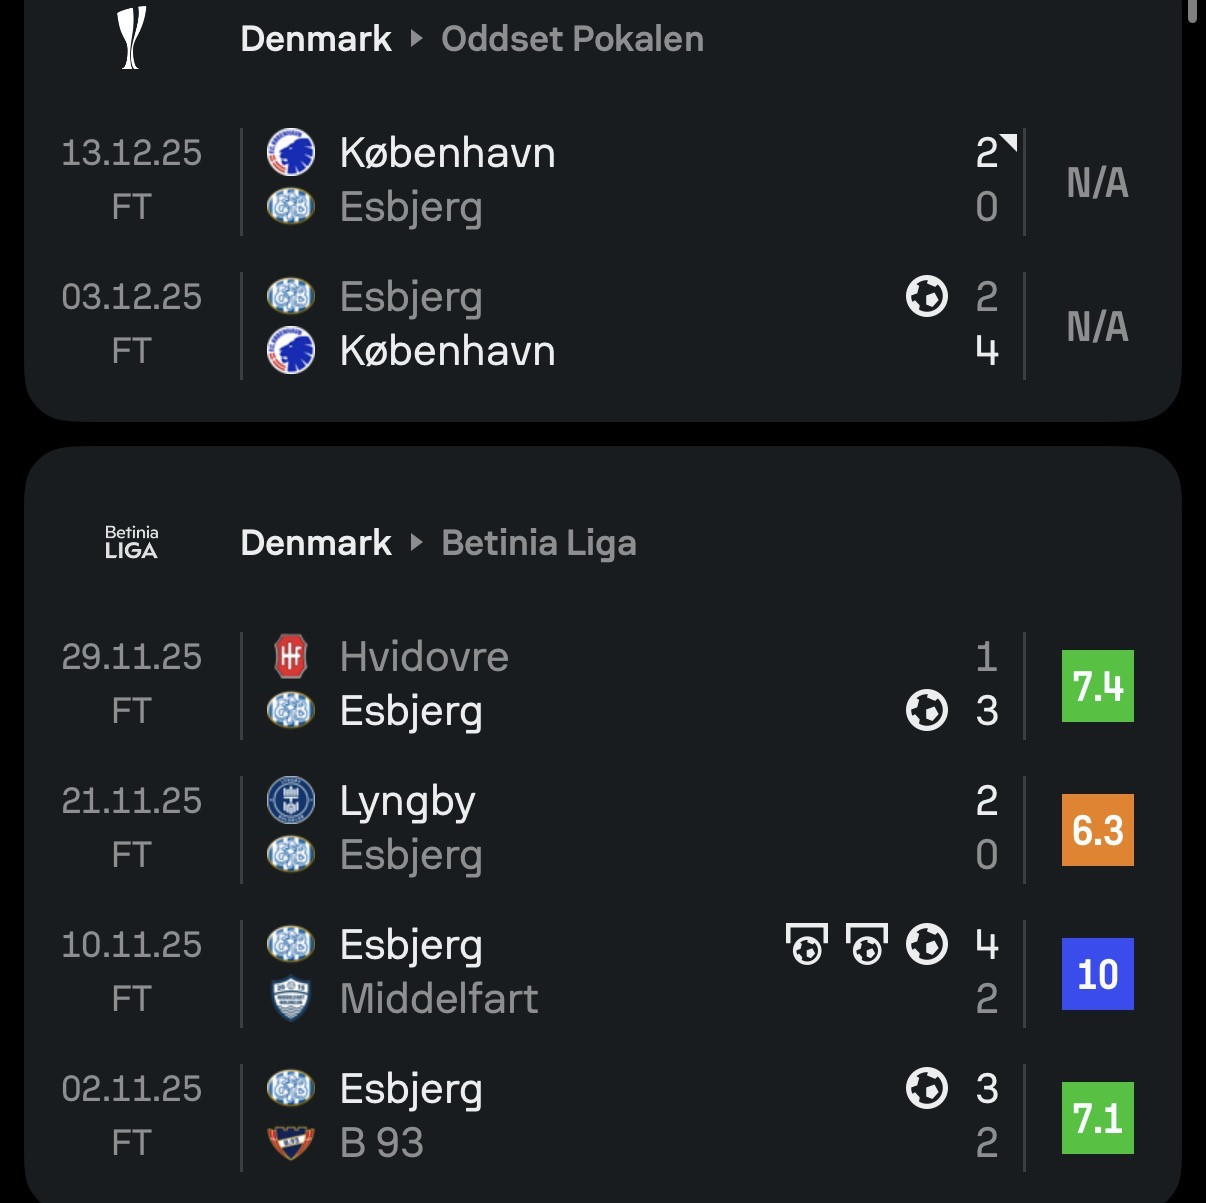
Task: Click goal ball icon in Hvidovre match
Action: 926,711
